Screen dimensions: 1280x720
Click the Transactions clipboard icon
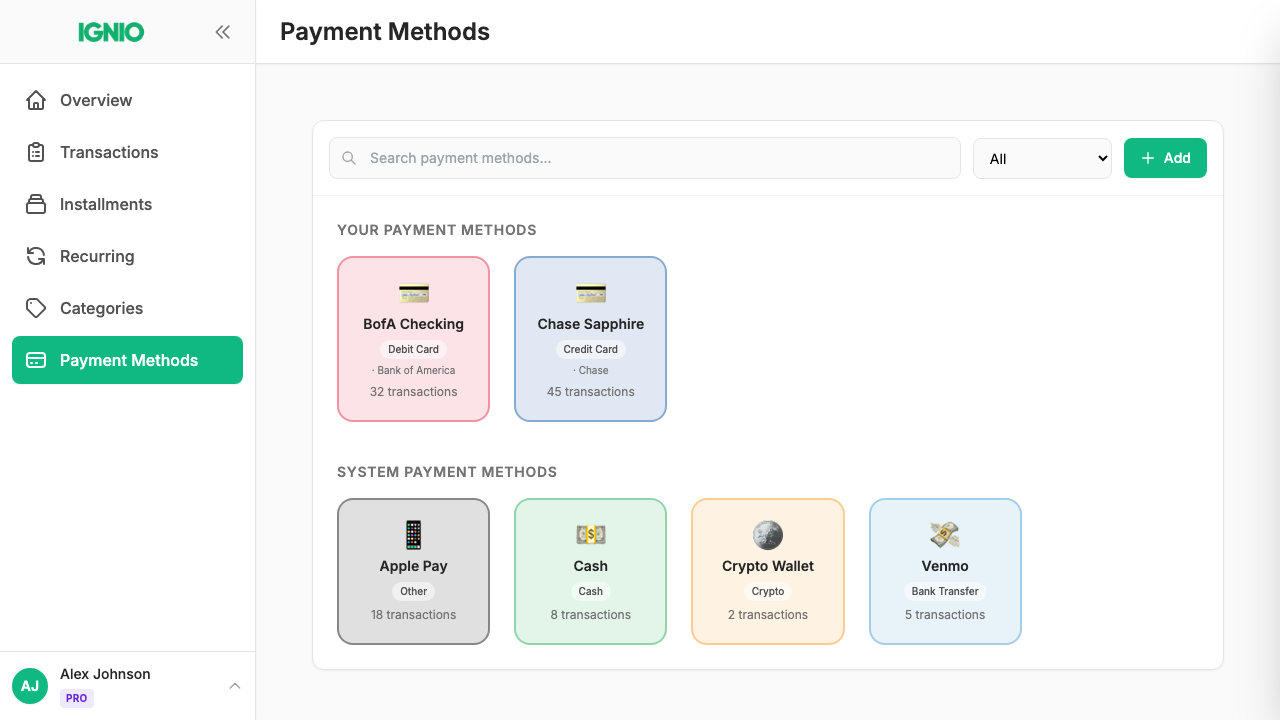[x=36, y=152]
